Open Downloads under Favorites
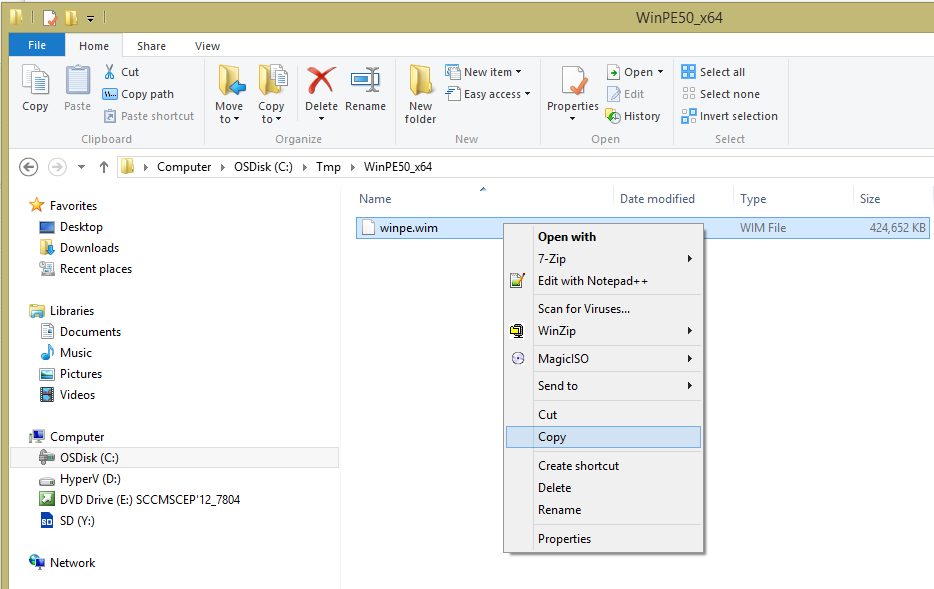The width and height of the screenshot is (934, 589). coord(79,248)
